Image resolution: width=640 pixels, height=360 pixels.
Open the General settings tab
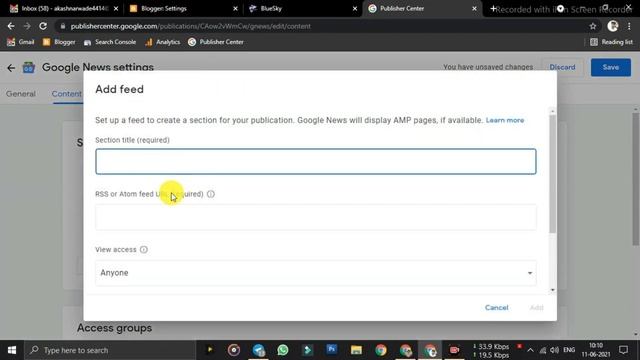click(21, 94)
